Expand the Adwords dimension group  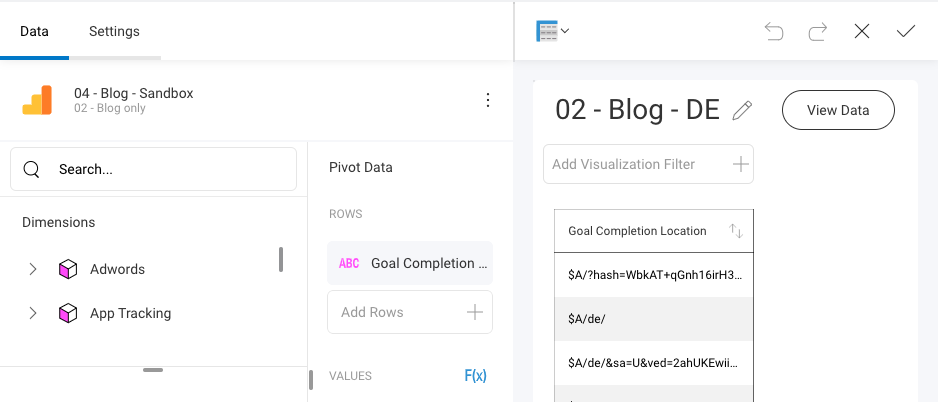pos(33,269)
